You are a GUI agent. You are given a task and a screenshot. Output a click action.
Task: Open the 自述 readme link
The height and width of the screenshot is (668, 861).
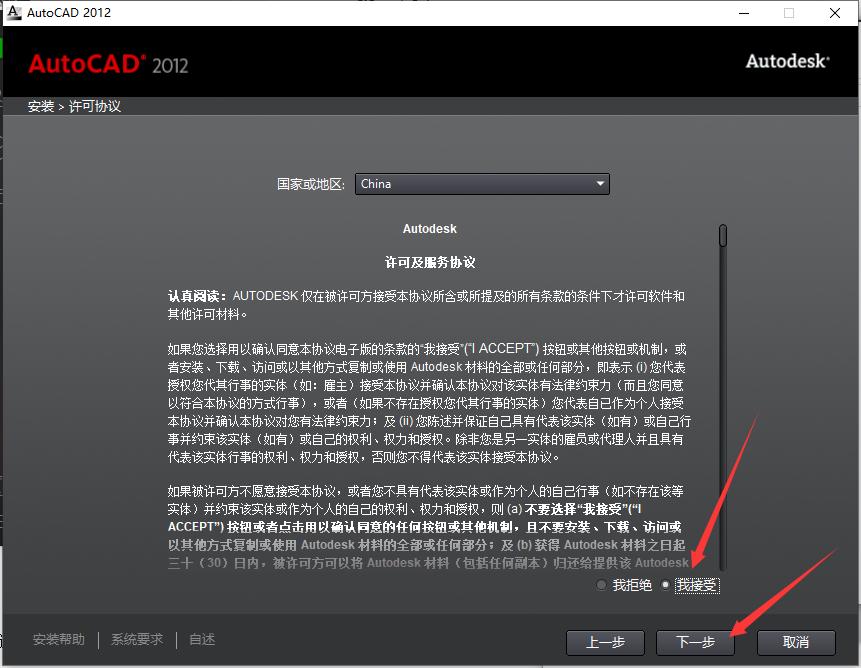tap(200, 639)
